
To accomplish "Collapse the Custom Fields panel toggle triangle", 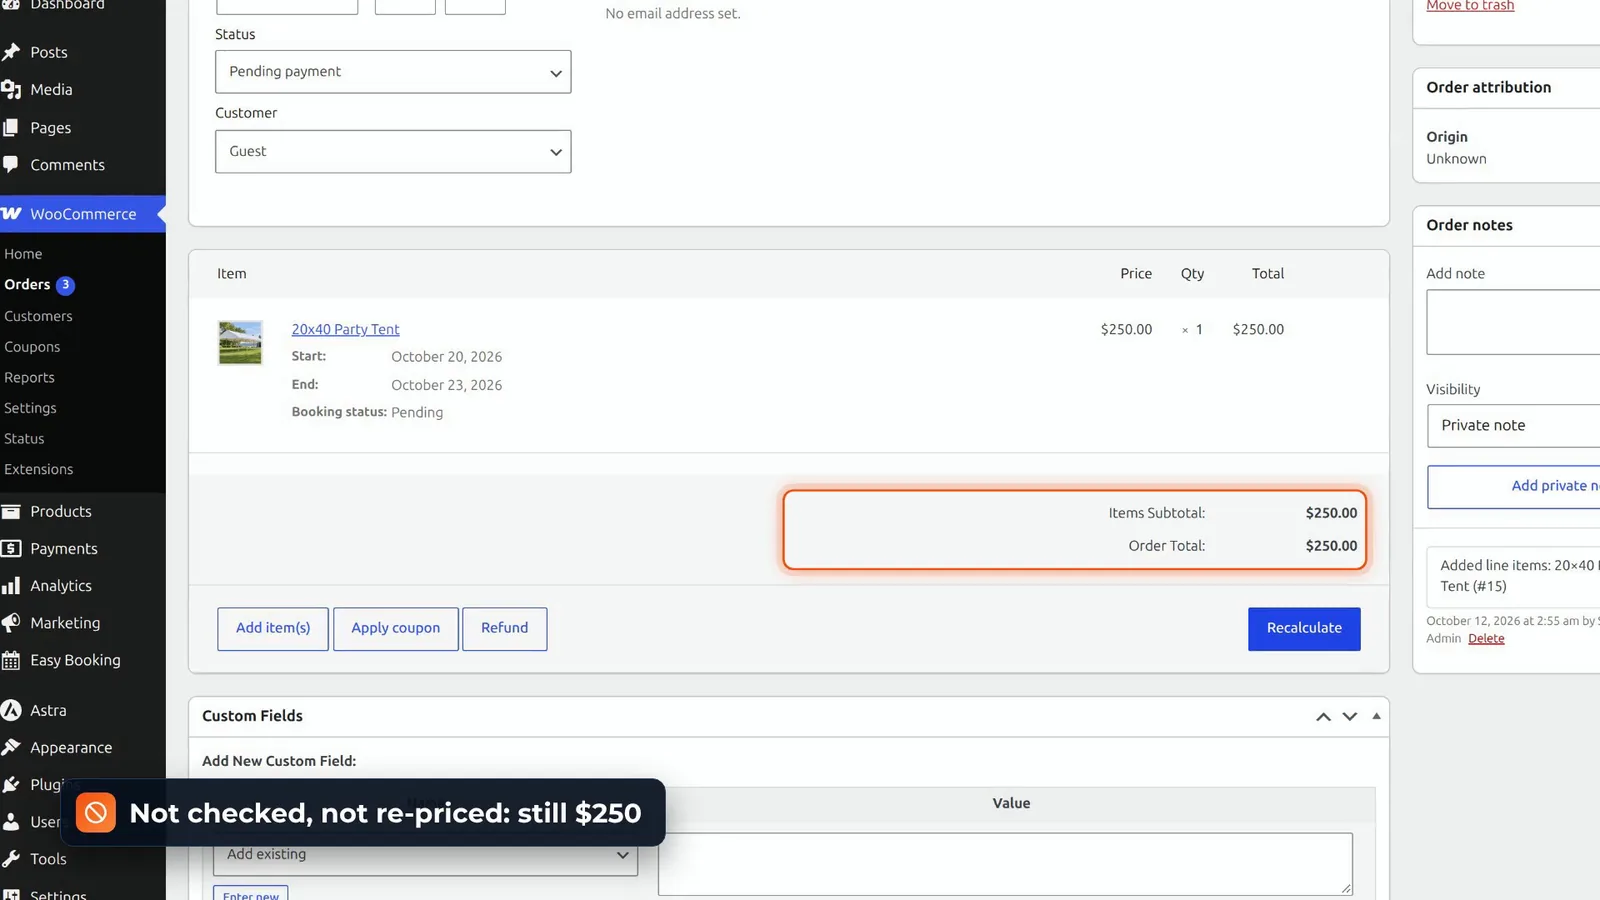I will (1377, 716).
